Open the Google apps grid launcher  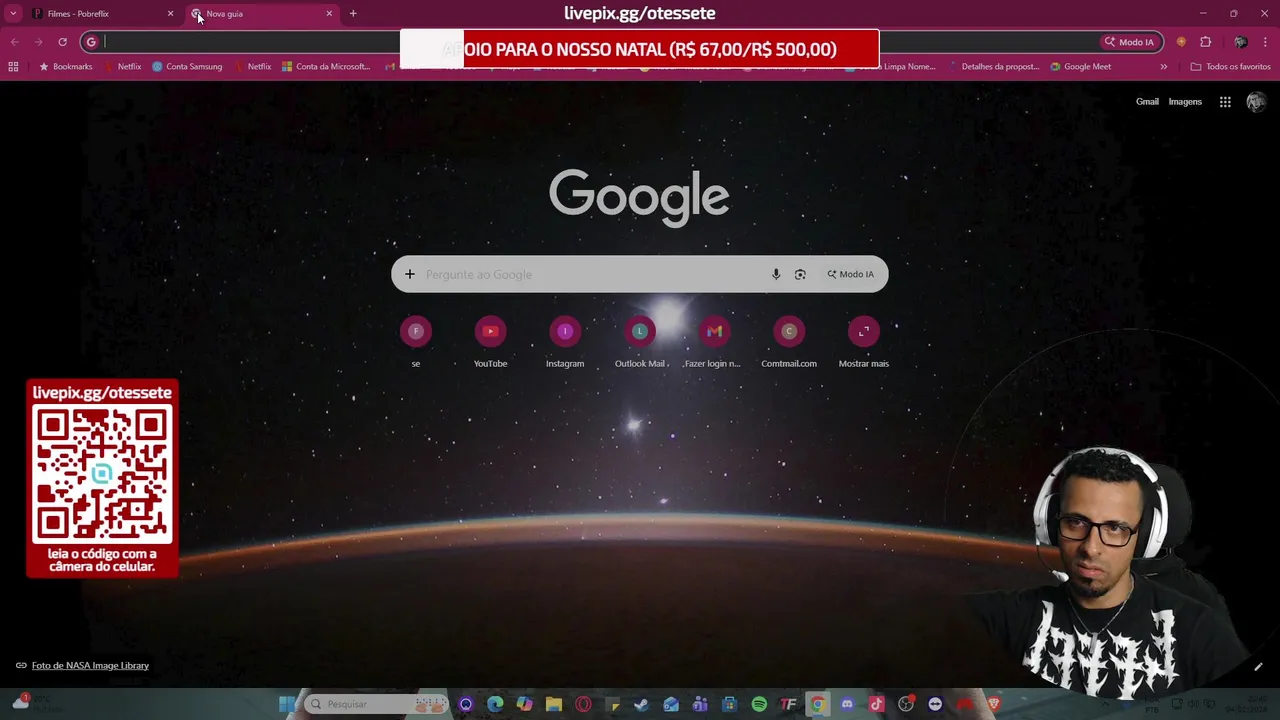[1225, 102]
